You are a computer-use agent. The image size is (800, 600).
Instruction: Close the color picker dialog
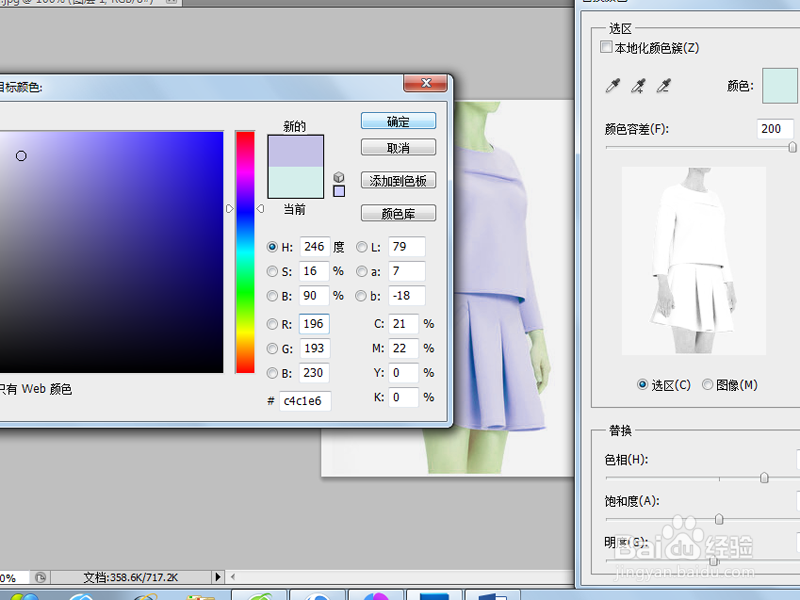coord(426,83)
